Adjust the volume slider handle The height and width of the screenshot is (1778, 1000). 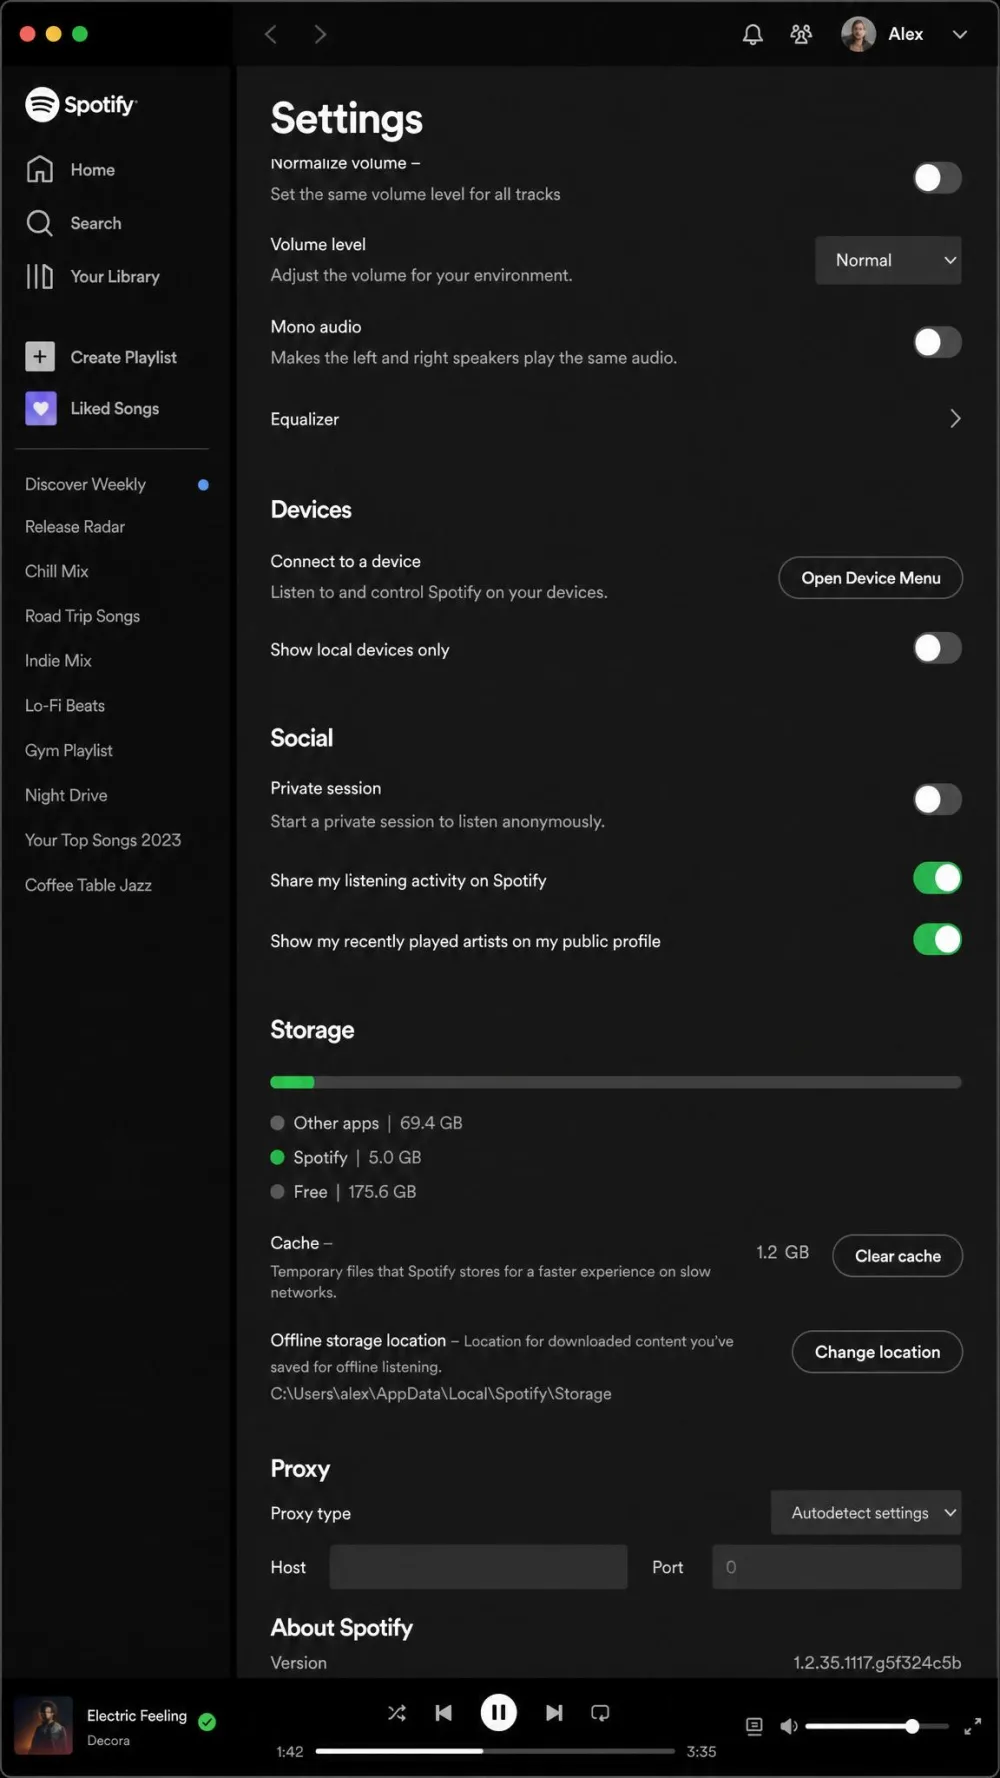pyautogui.click(x=912, y=1726)
